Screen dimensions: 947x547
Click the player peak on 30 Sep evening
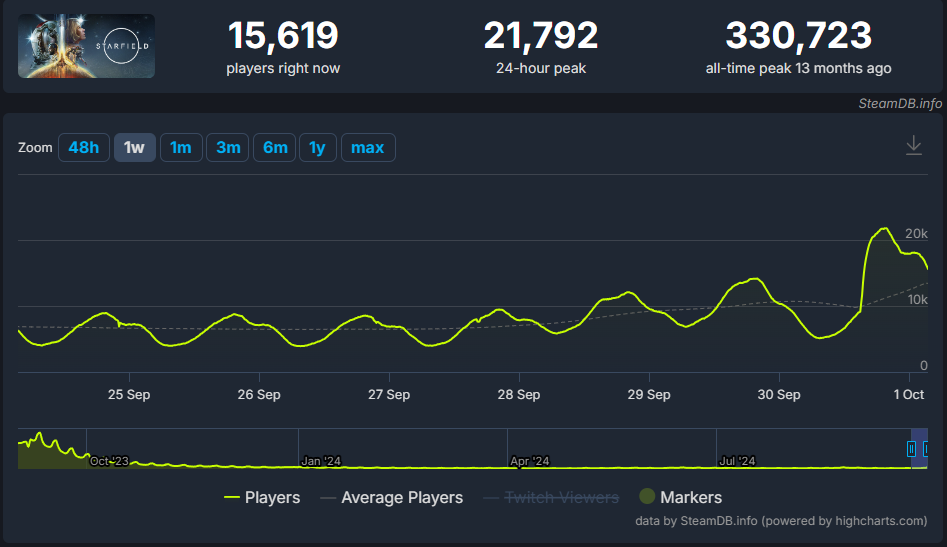[885, 228]
